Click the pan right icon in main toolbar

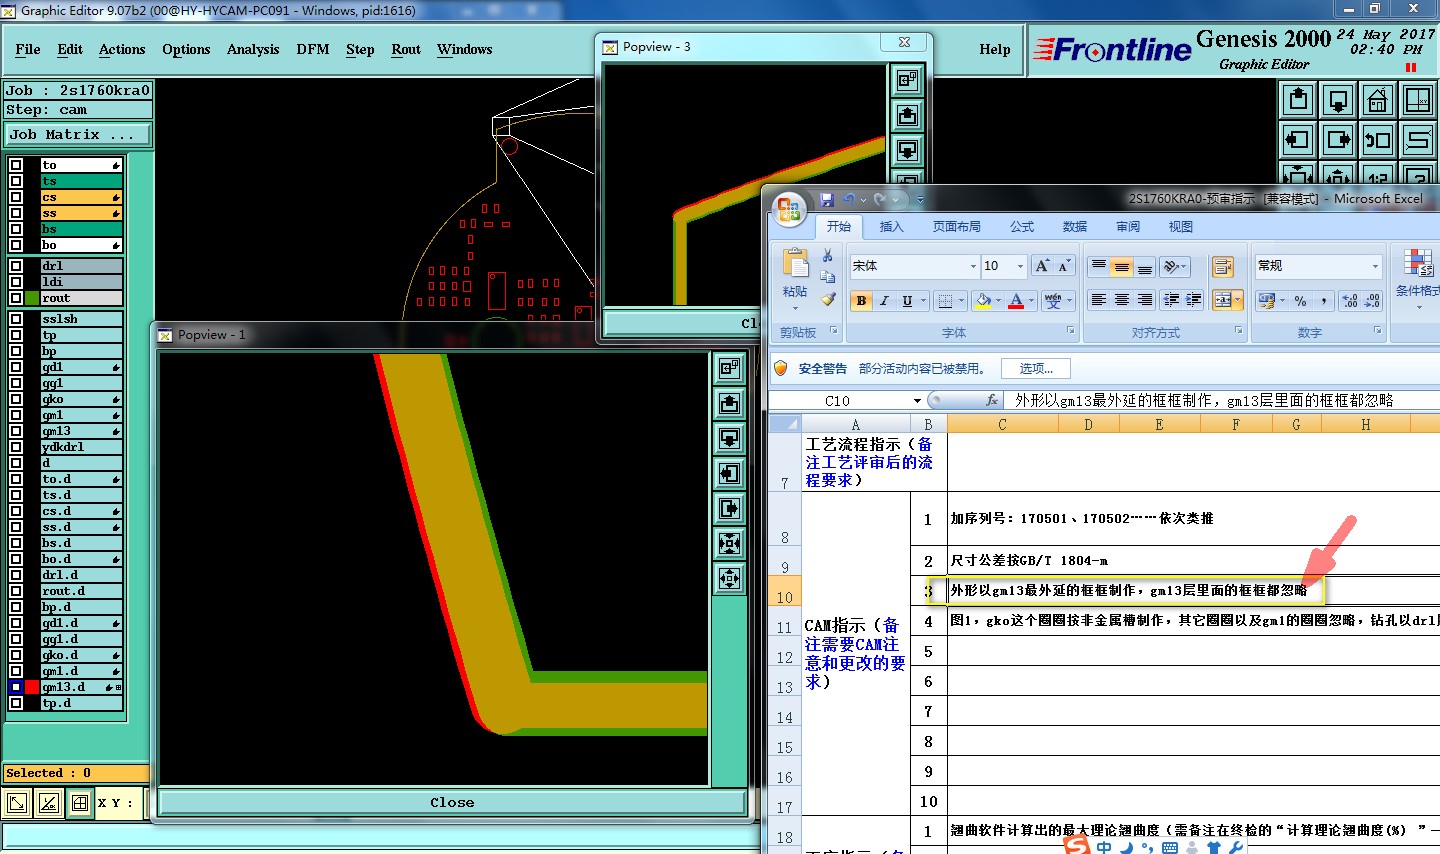(1338, 140)
